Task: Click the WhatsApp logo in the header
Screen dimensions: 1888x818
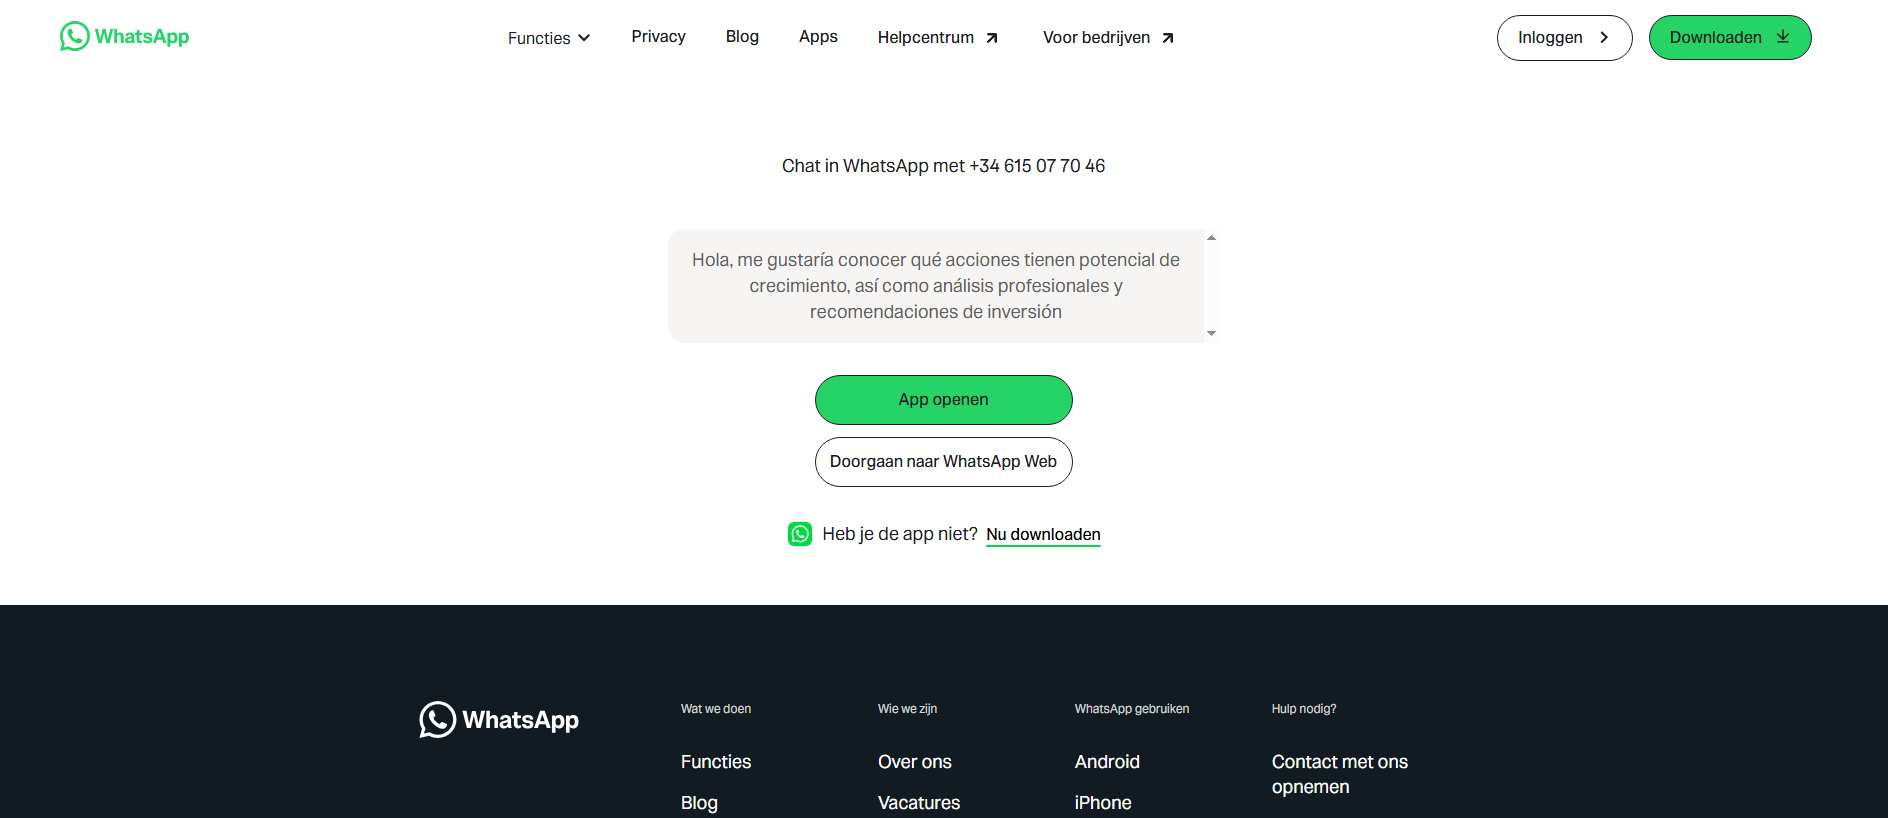Action: coord(124,37)
